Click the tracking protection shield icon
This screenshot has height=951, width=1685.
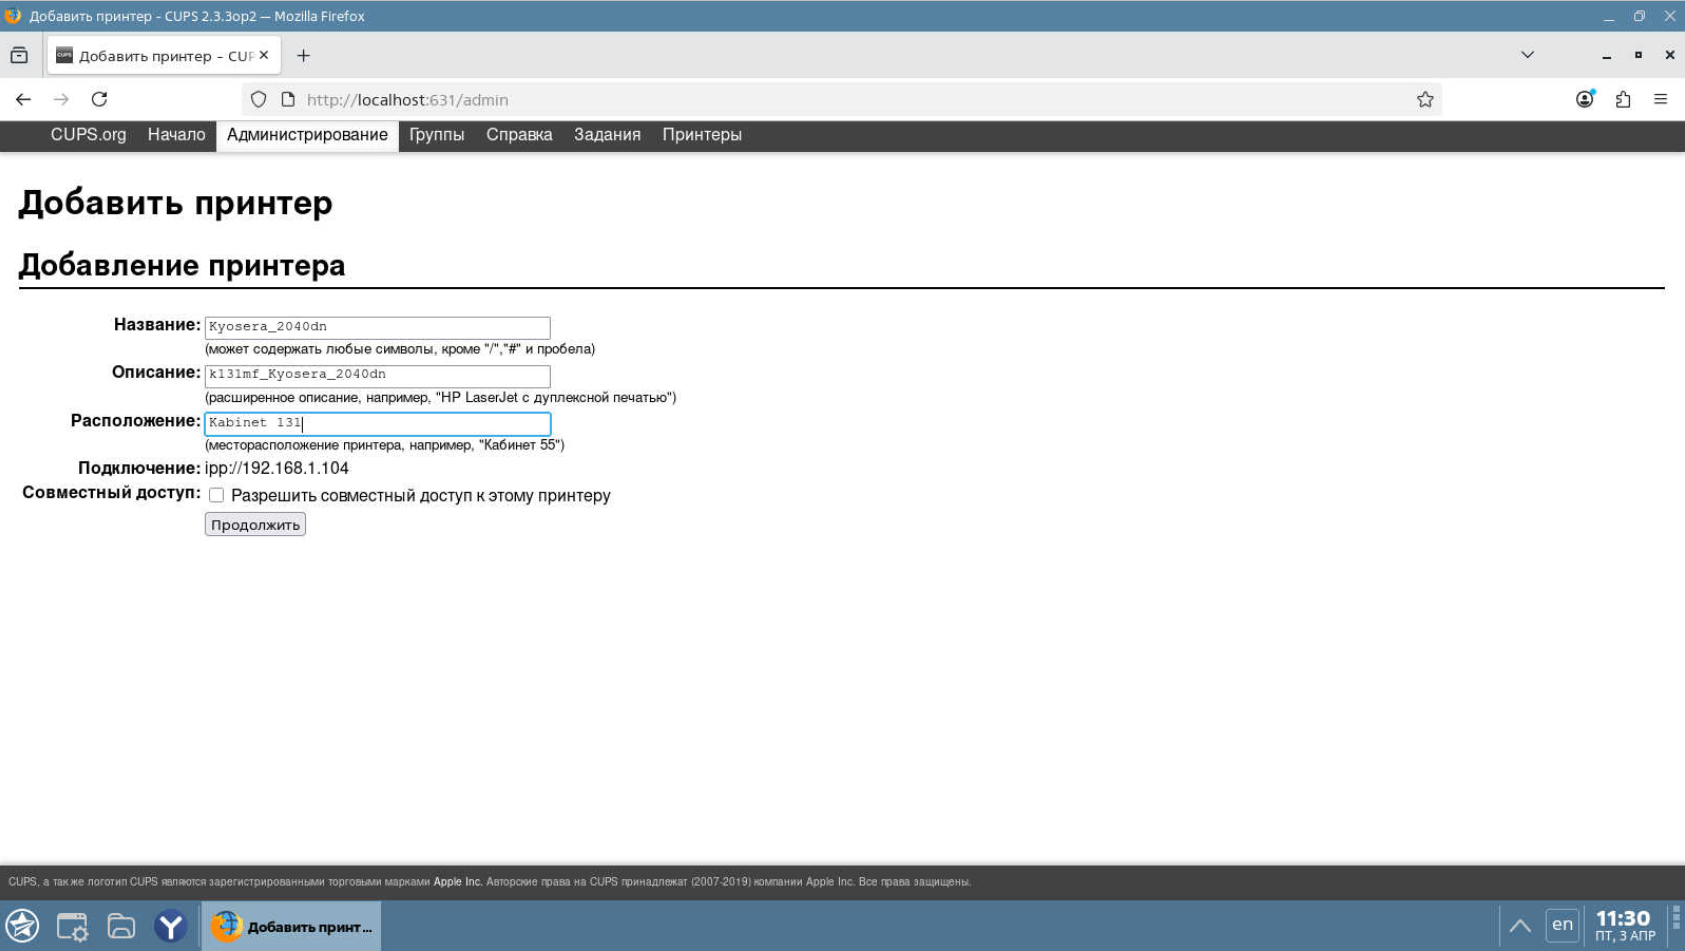(x=259, y=99)
